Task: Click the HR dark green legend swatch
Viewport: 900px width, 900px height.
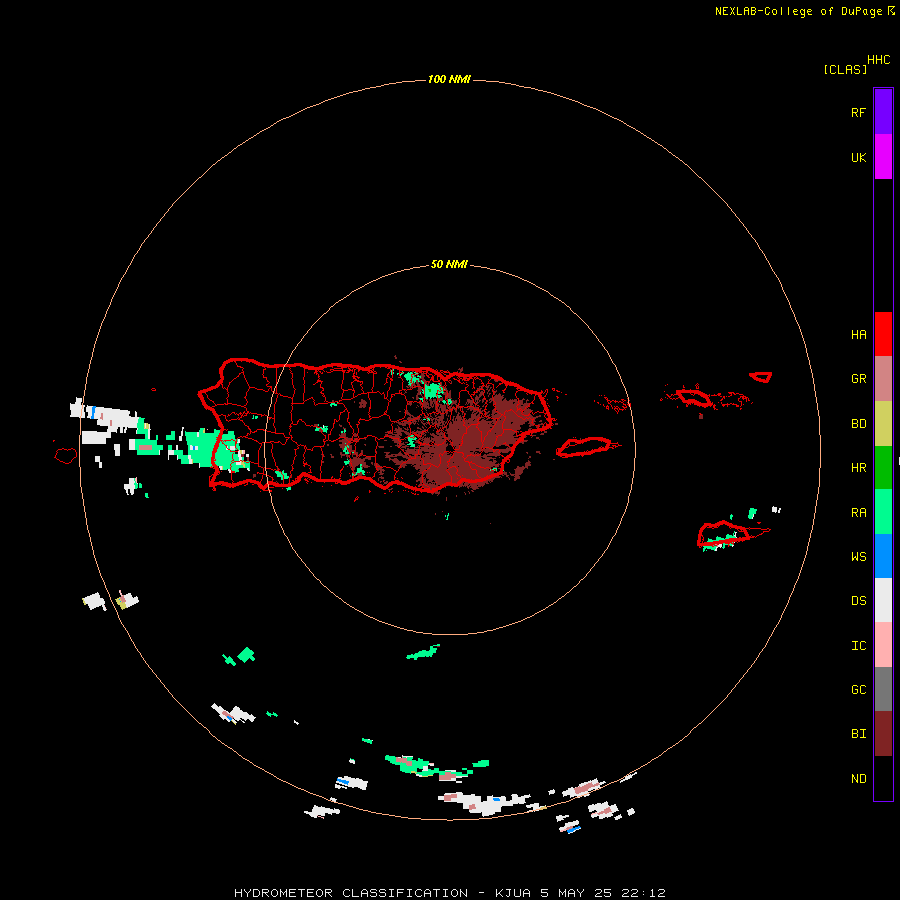Action: (883, 468)
